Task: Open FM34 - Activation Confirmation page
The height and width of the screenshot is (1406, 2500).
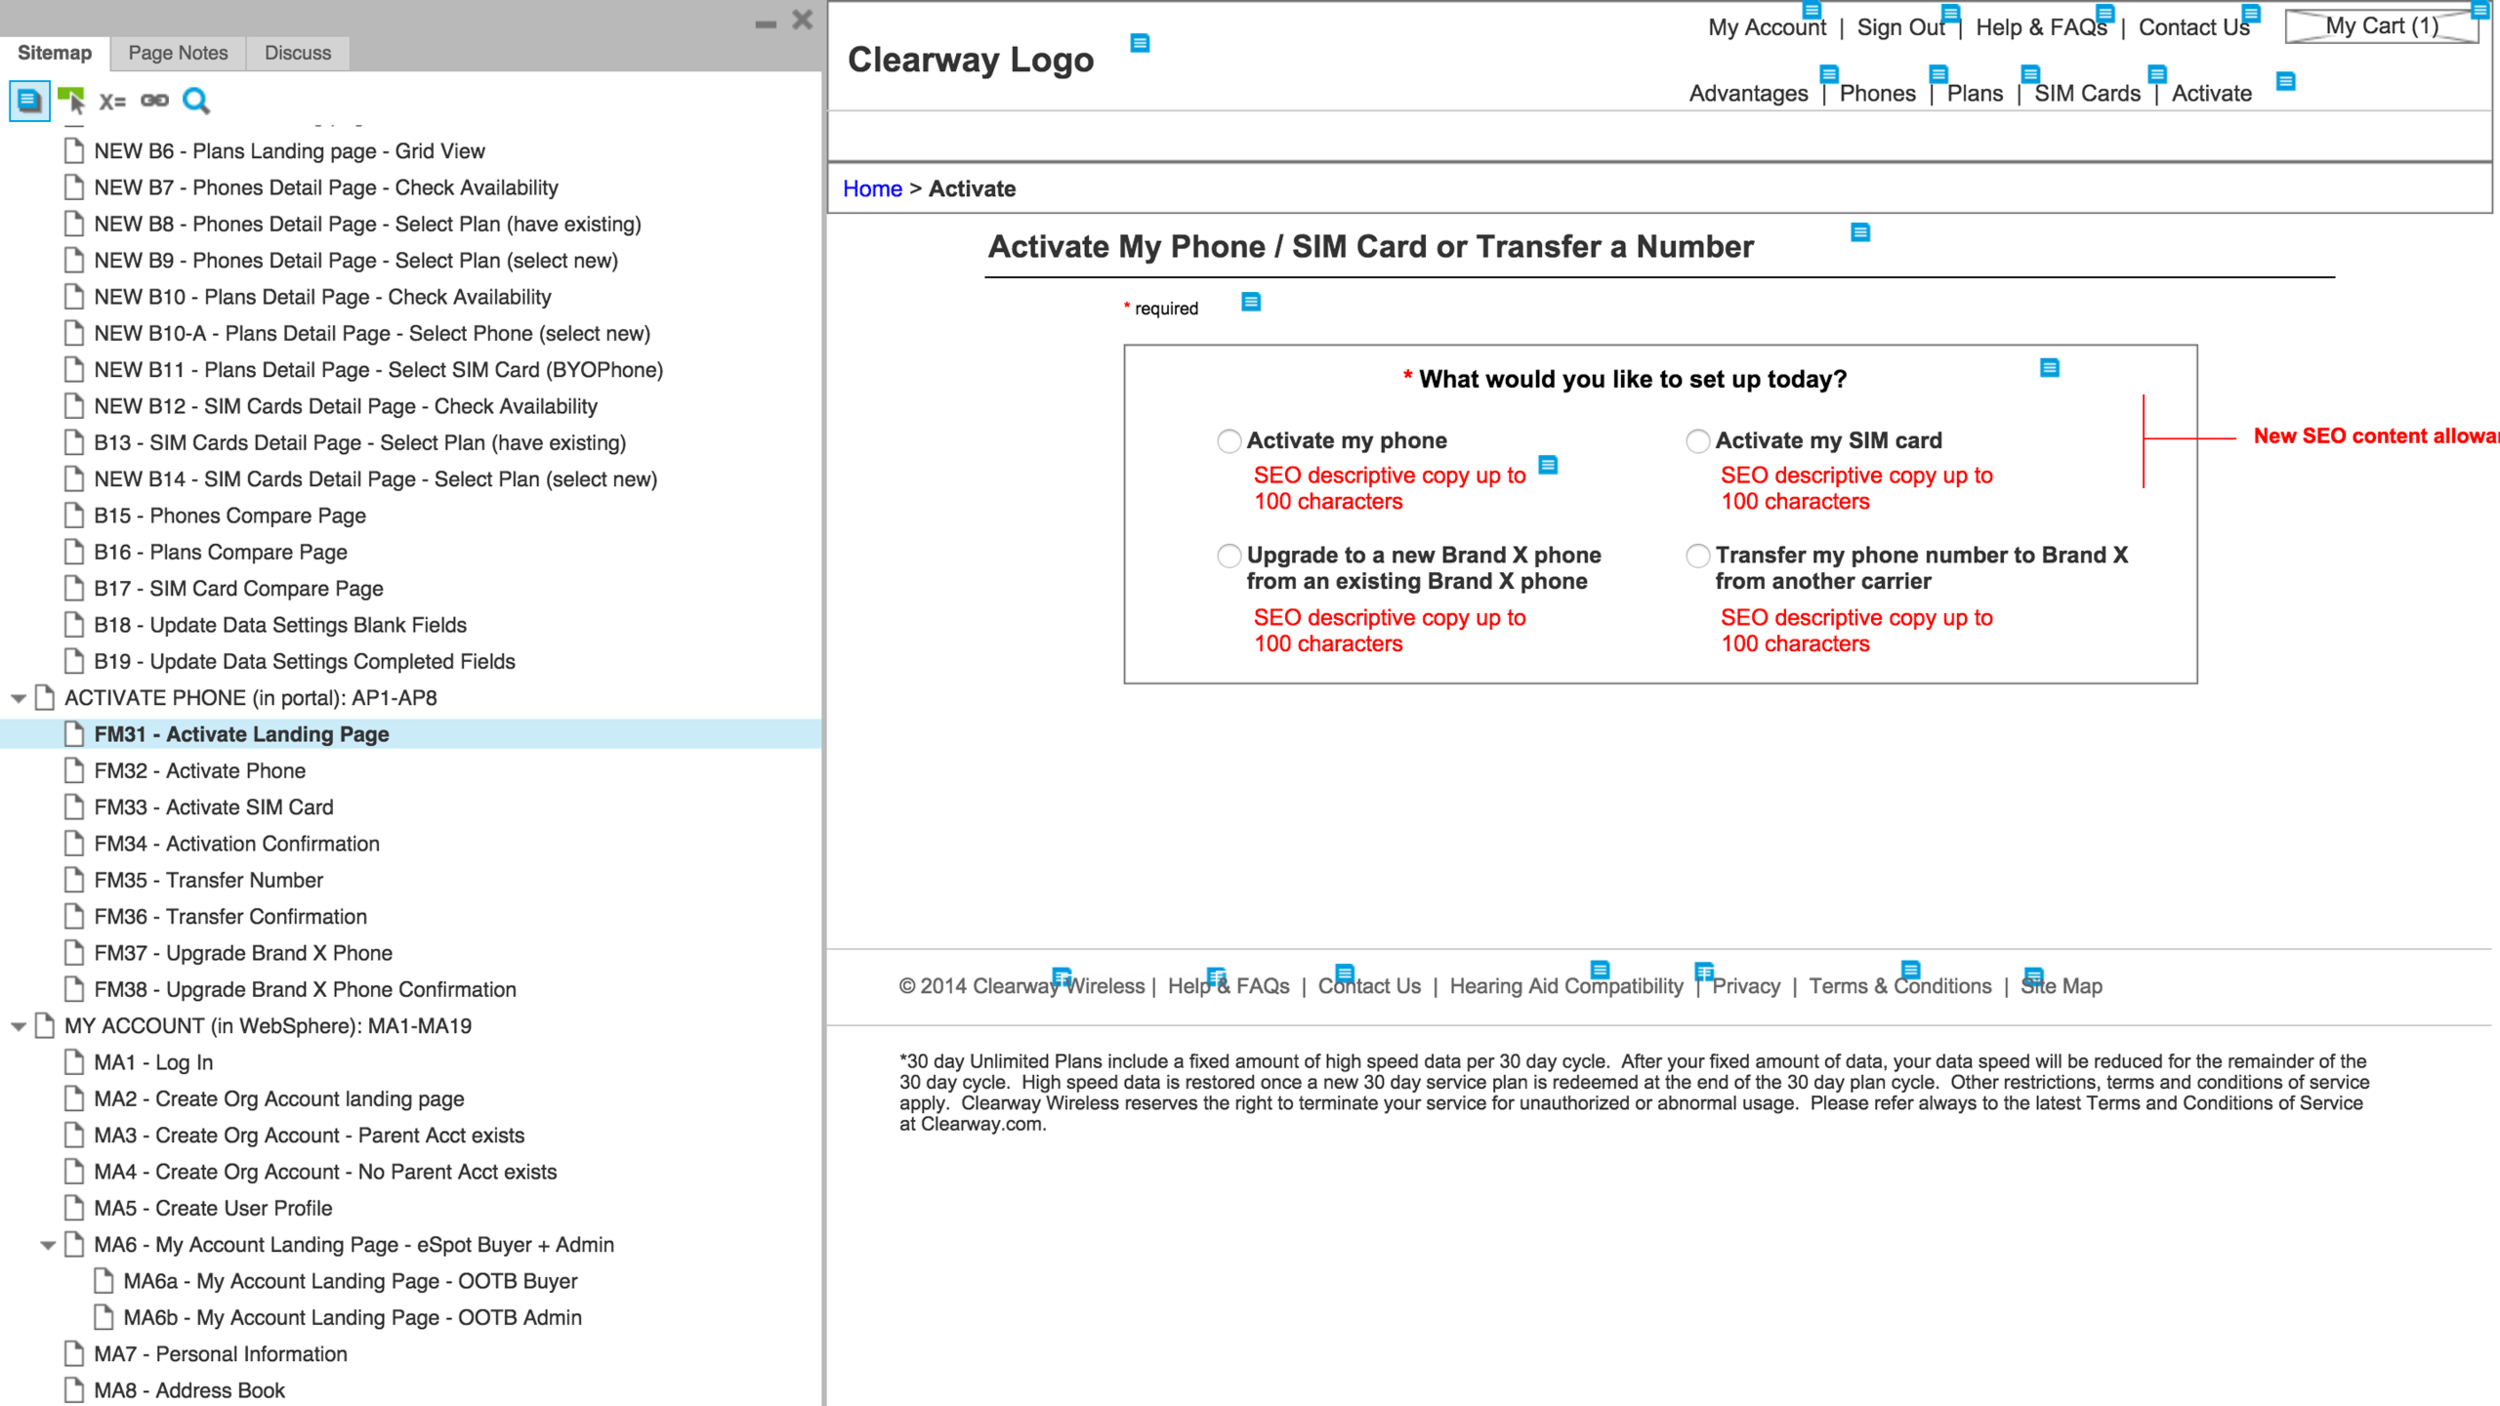Action: click(x=237, y=844)
